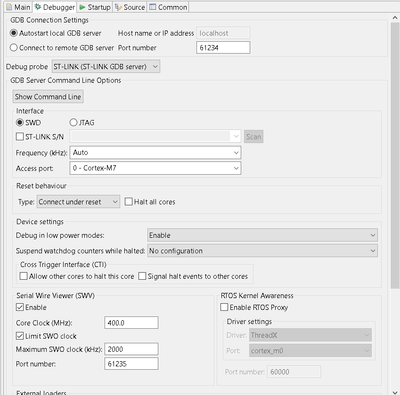Click the Scan button

pos(254,137)
